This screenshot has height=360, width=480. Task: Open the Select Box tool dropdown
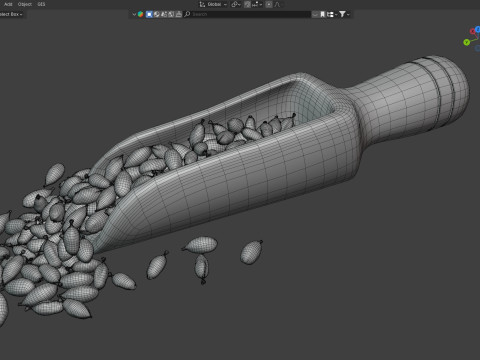pyautogui.click(x=11, y=14)
